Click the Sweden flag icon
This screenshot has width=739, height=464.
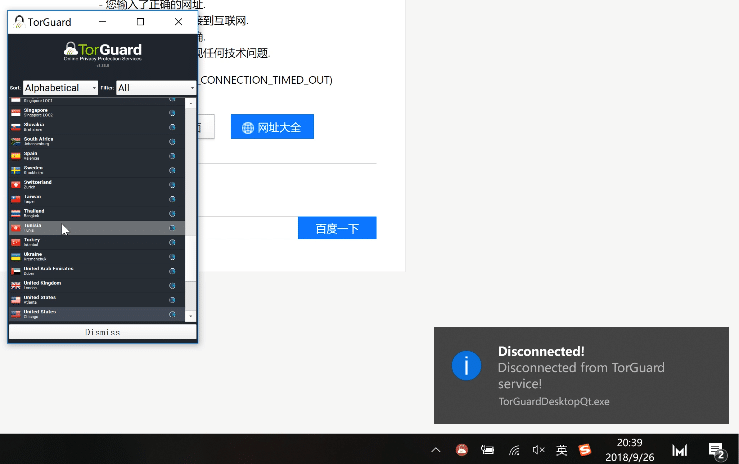pyautogui.click(x=16, y=170)
